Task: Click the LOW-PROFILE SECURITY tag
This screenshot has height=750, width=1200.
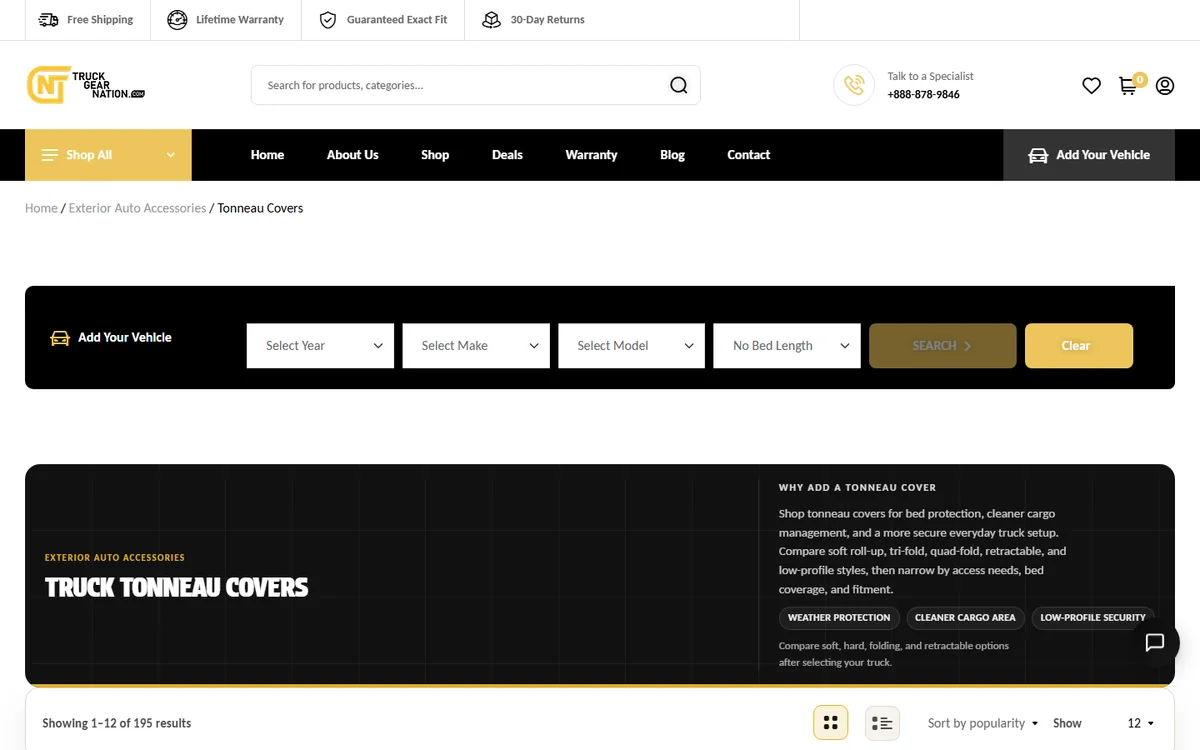Action: [x=1093, y=618]
